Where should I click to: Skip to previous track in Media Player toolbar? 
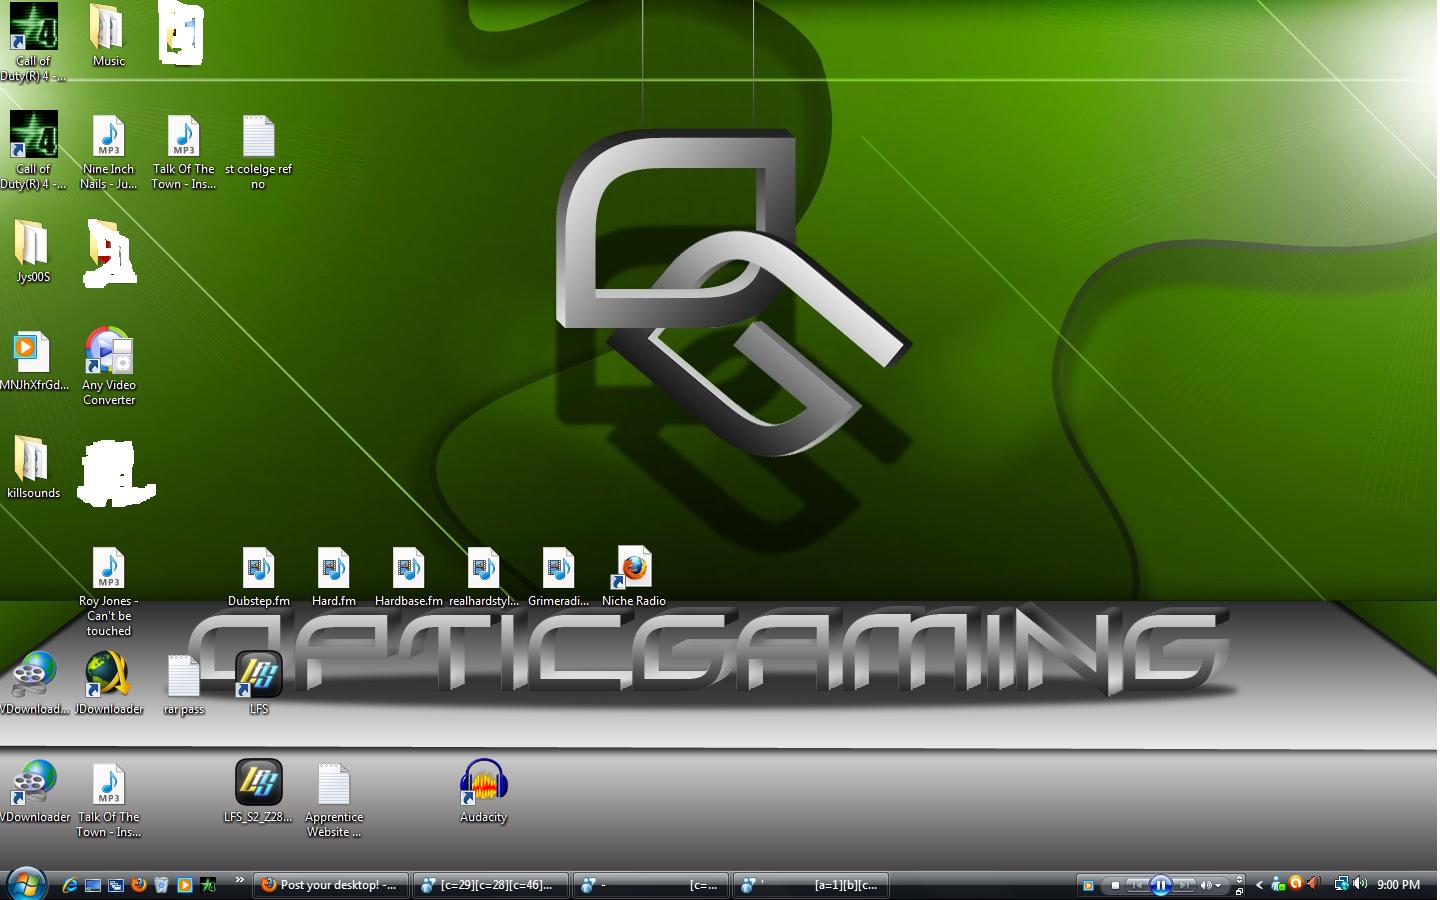[1137, 885]
